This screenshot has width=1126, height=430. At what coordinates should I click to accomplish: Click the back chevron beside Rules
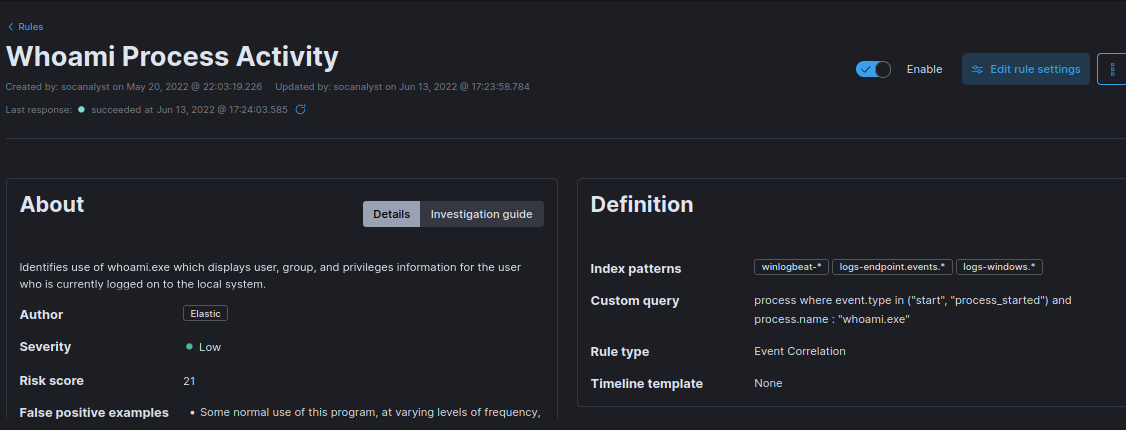click(11, 27)
